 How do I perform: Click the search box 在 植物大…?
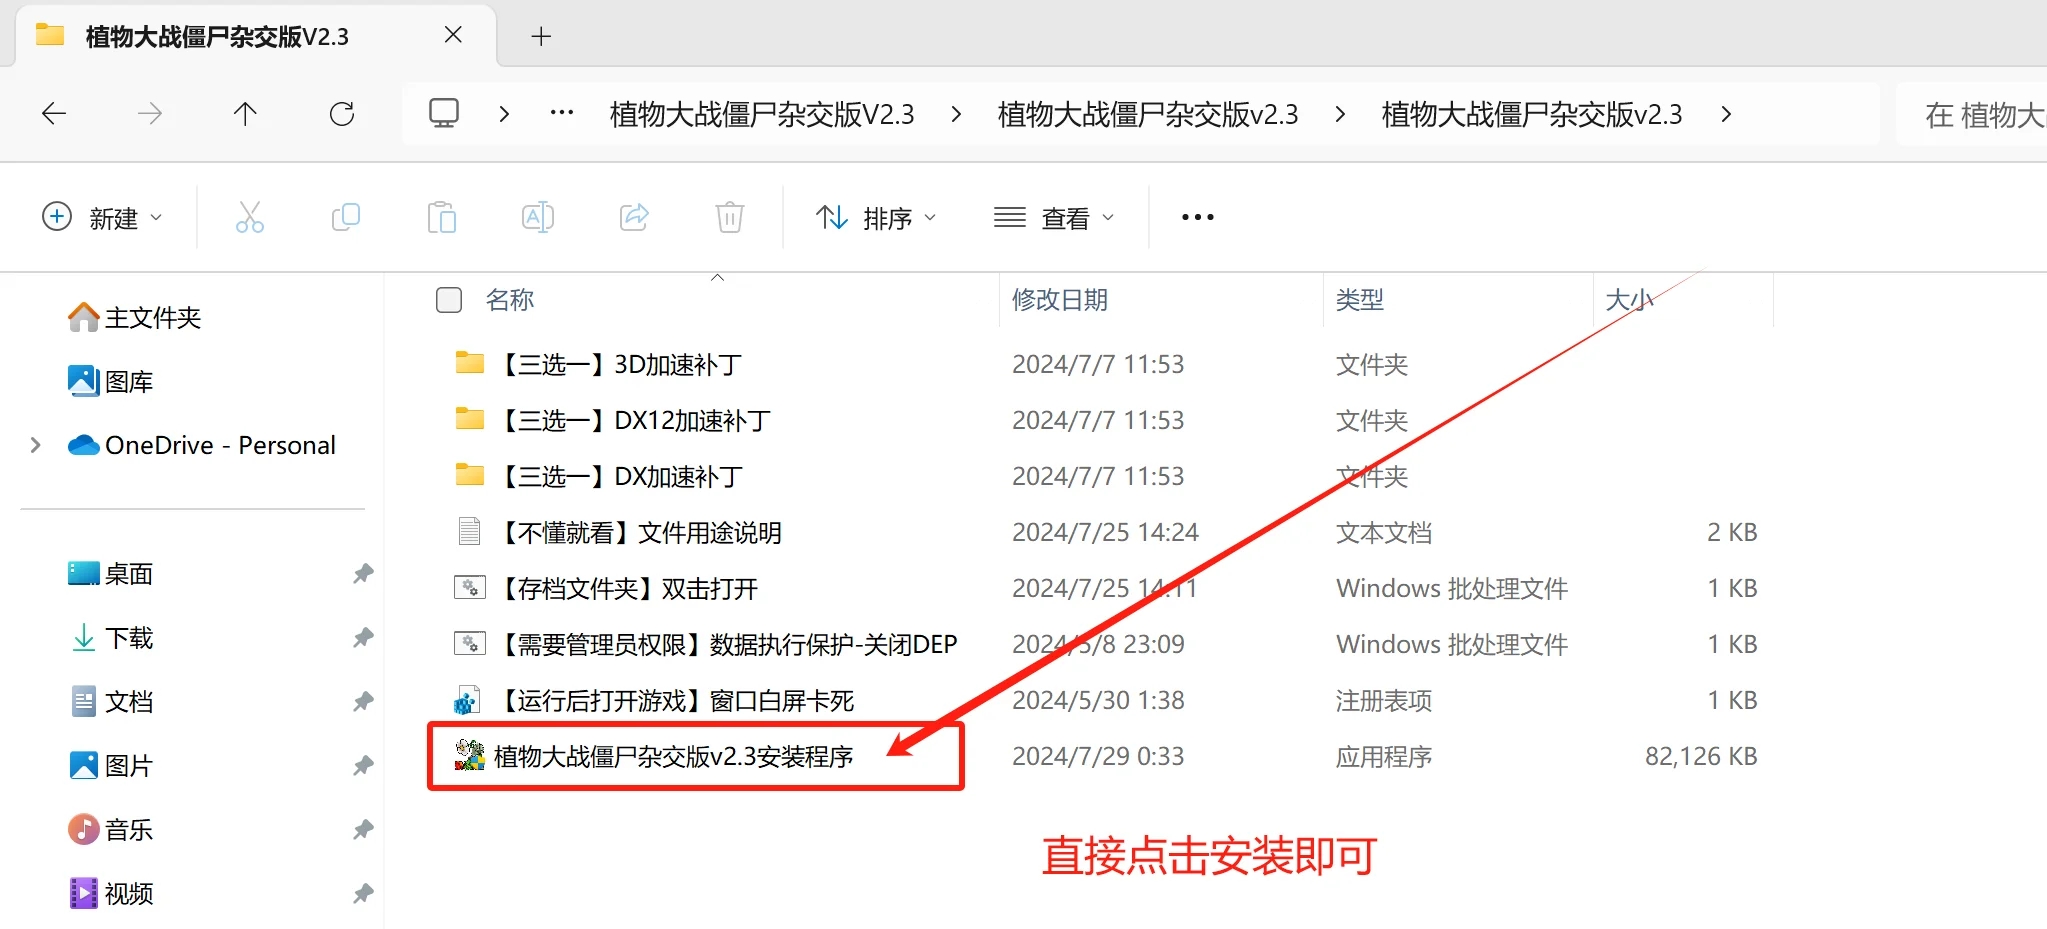[x=1973, y=115]
